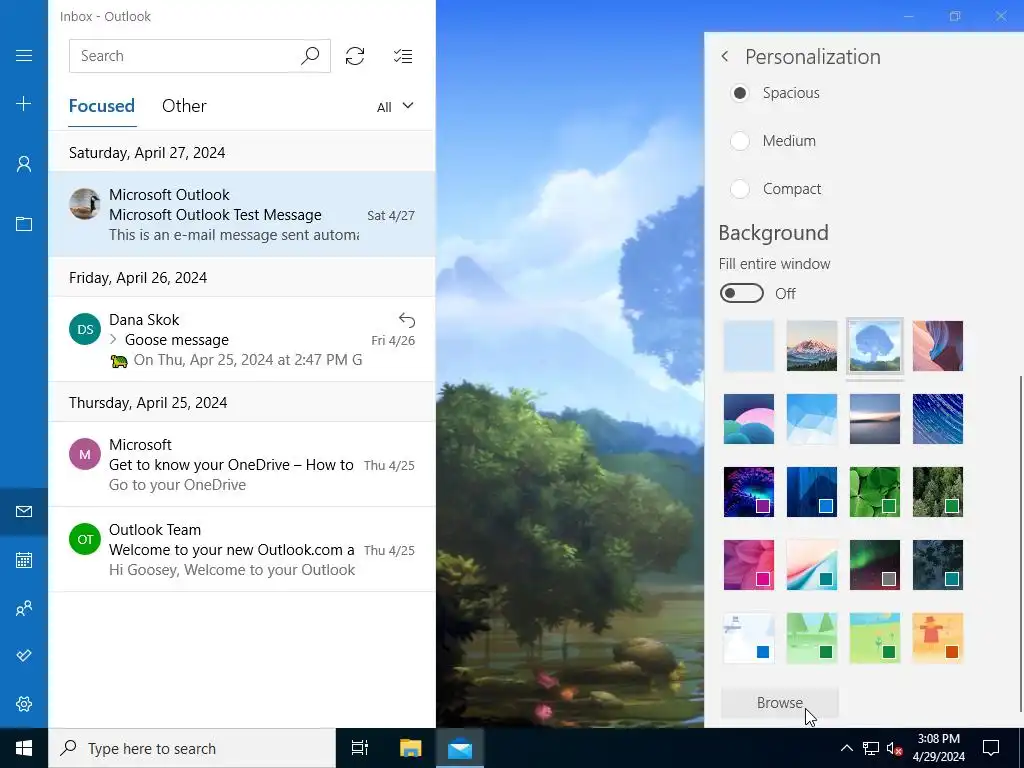Open Settings gear in Mail sidebar
This screenshot has width=1024, height=768.
click(x=24, y=704)
